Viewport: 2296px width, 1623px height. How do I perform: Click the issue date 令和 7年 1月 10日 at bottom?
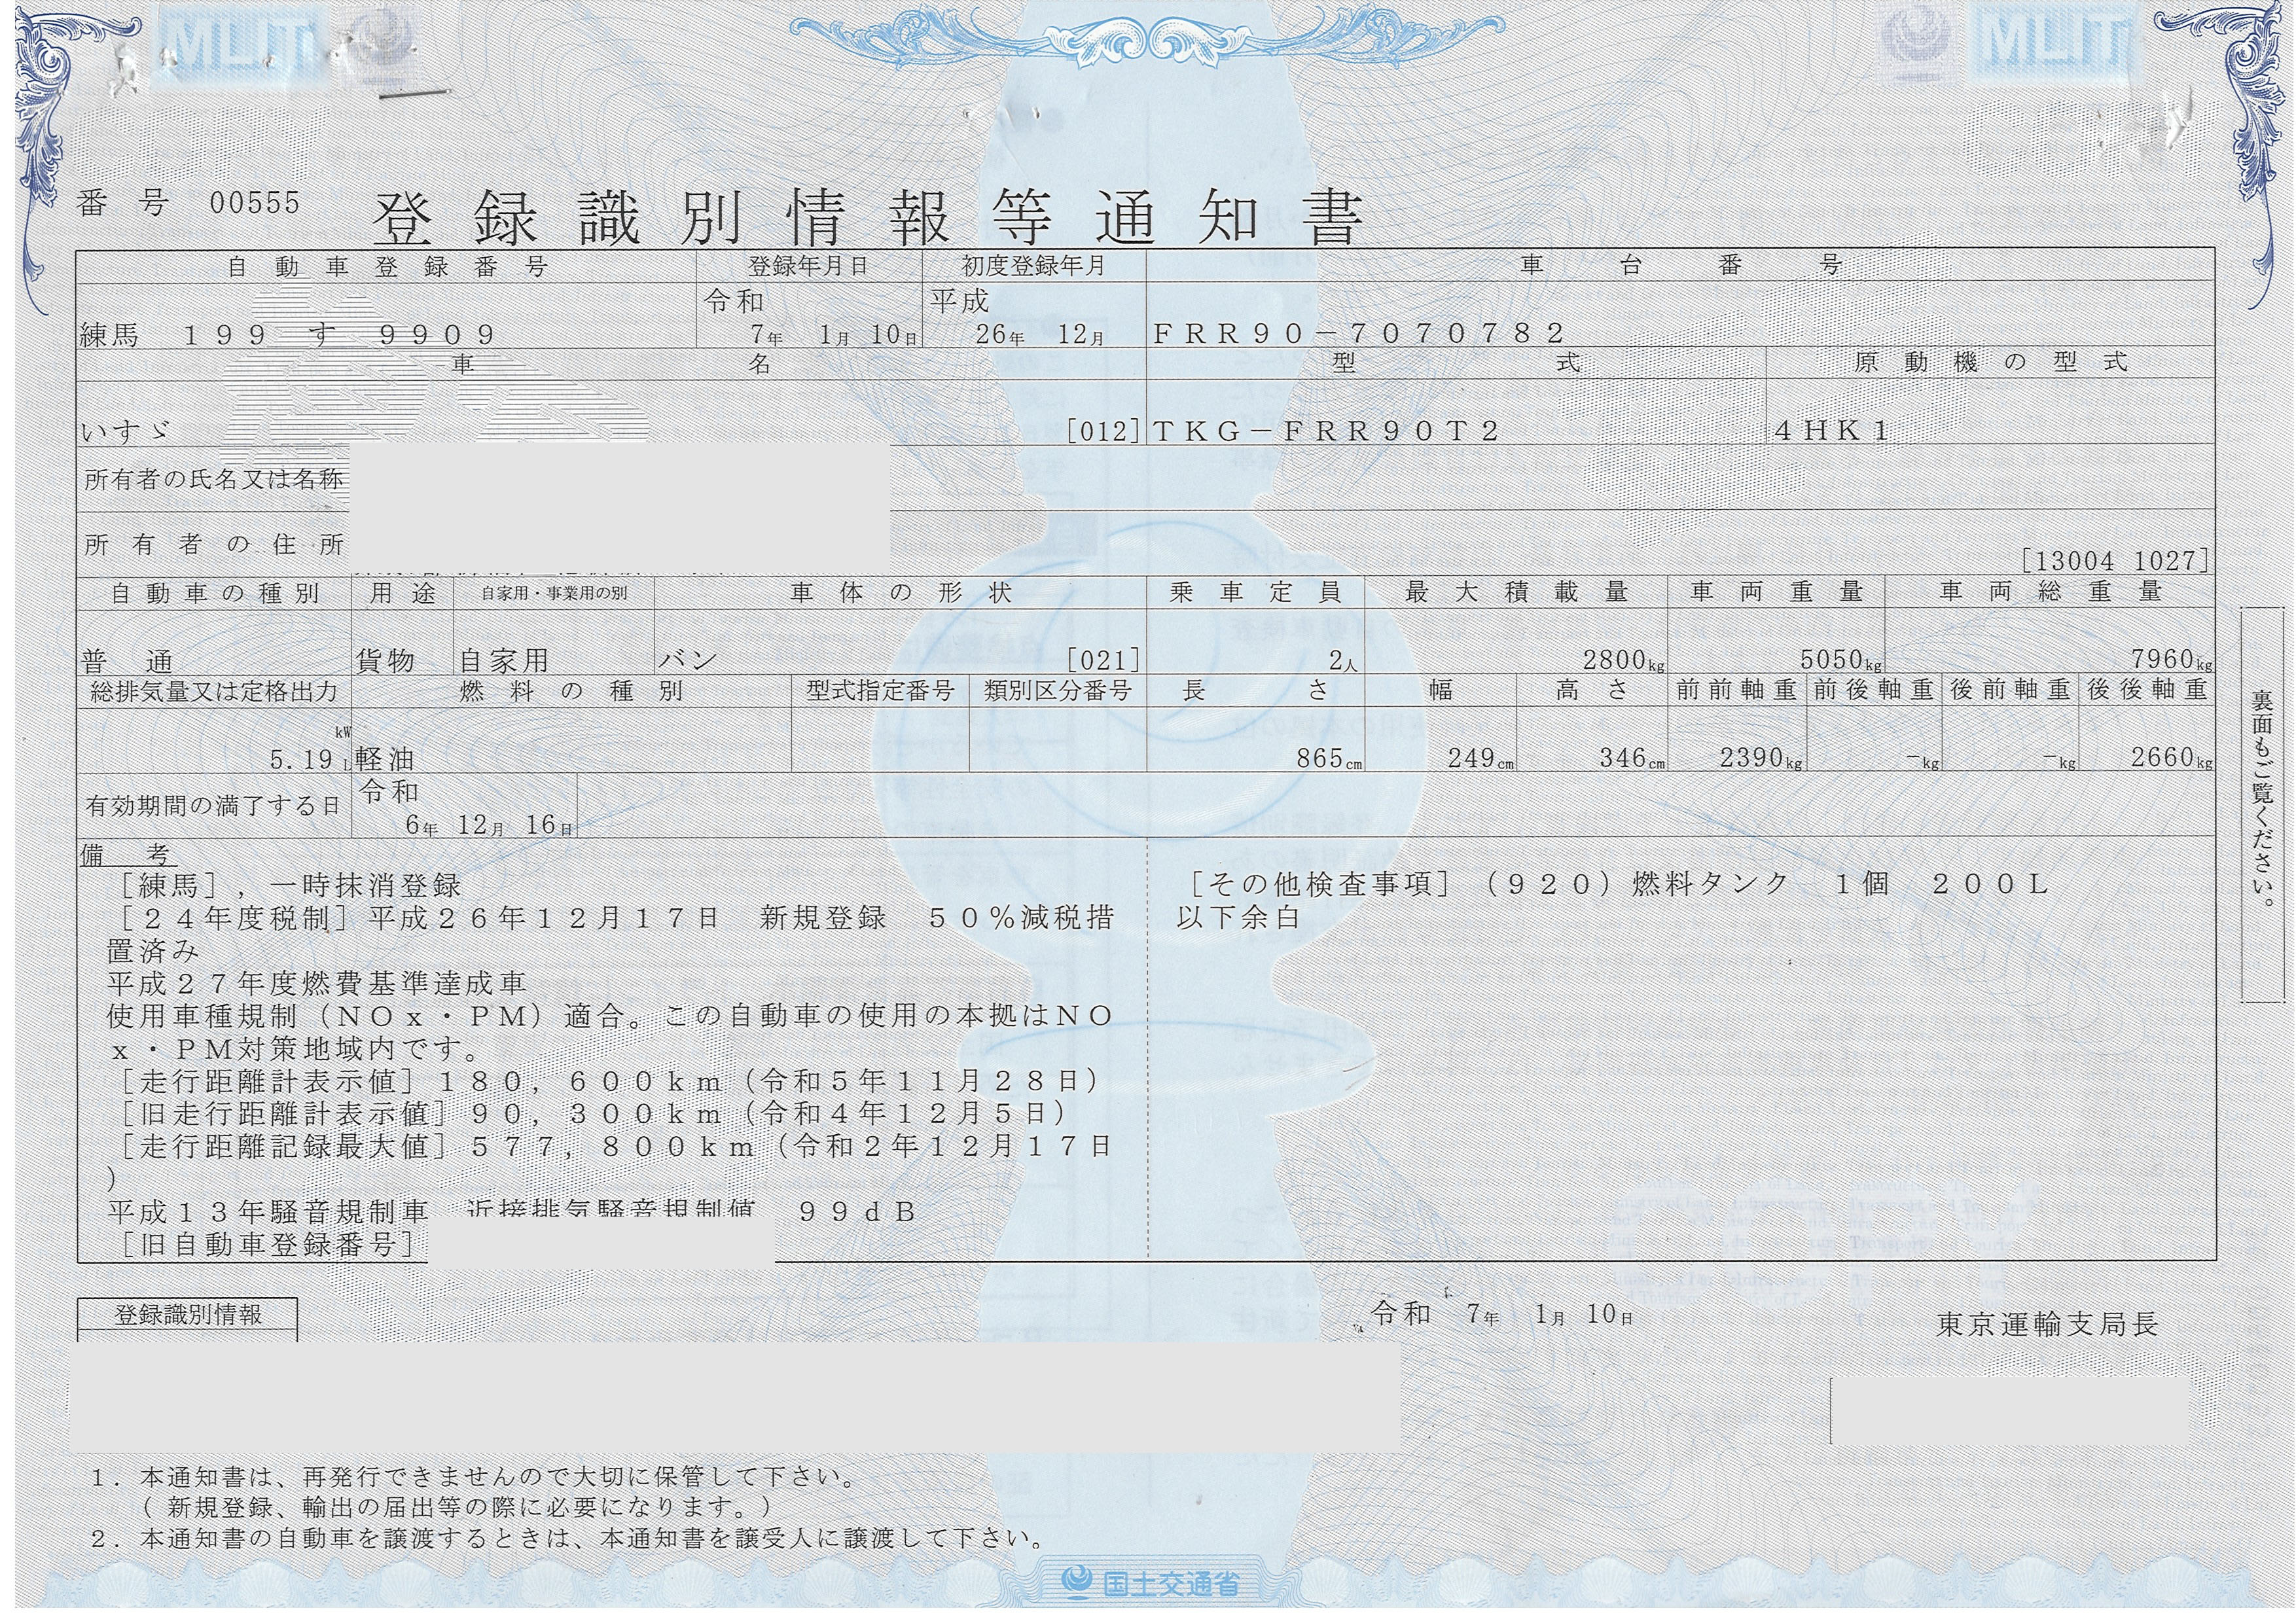point(1502,1314)
